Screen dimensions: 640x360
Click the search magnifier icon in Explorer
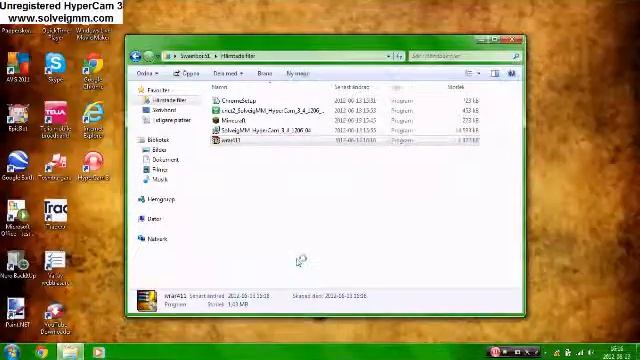point(516,56)
